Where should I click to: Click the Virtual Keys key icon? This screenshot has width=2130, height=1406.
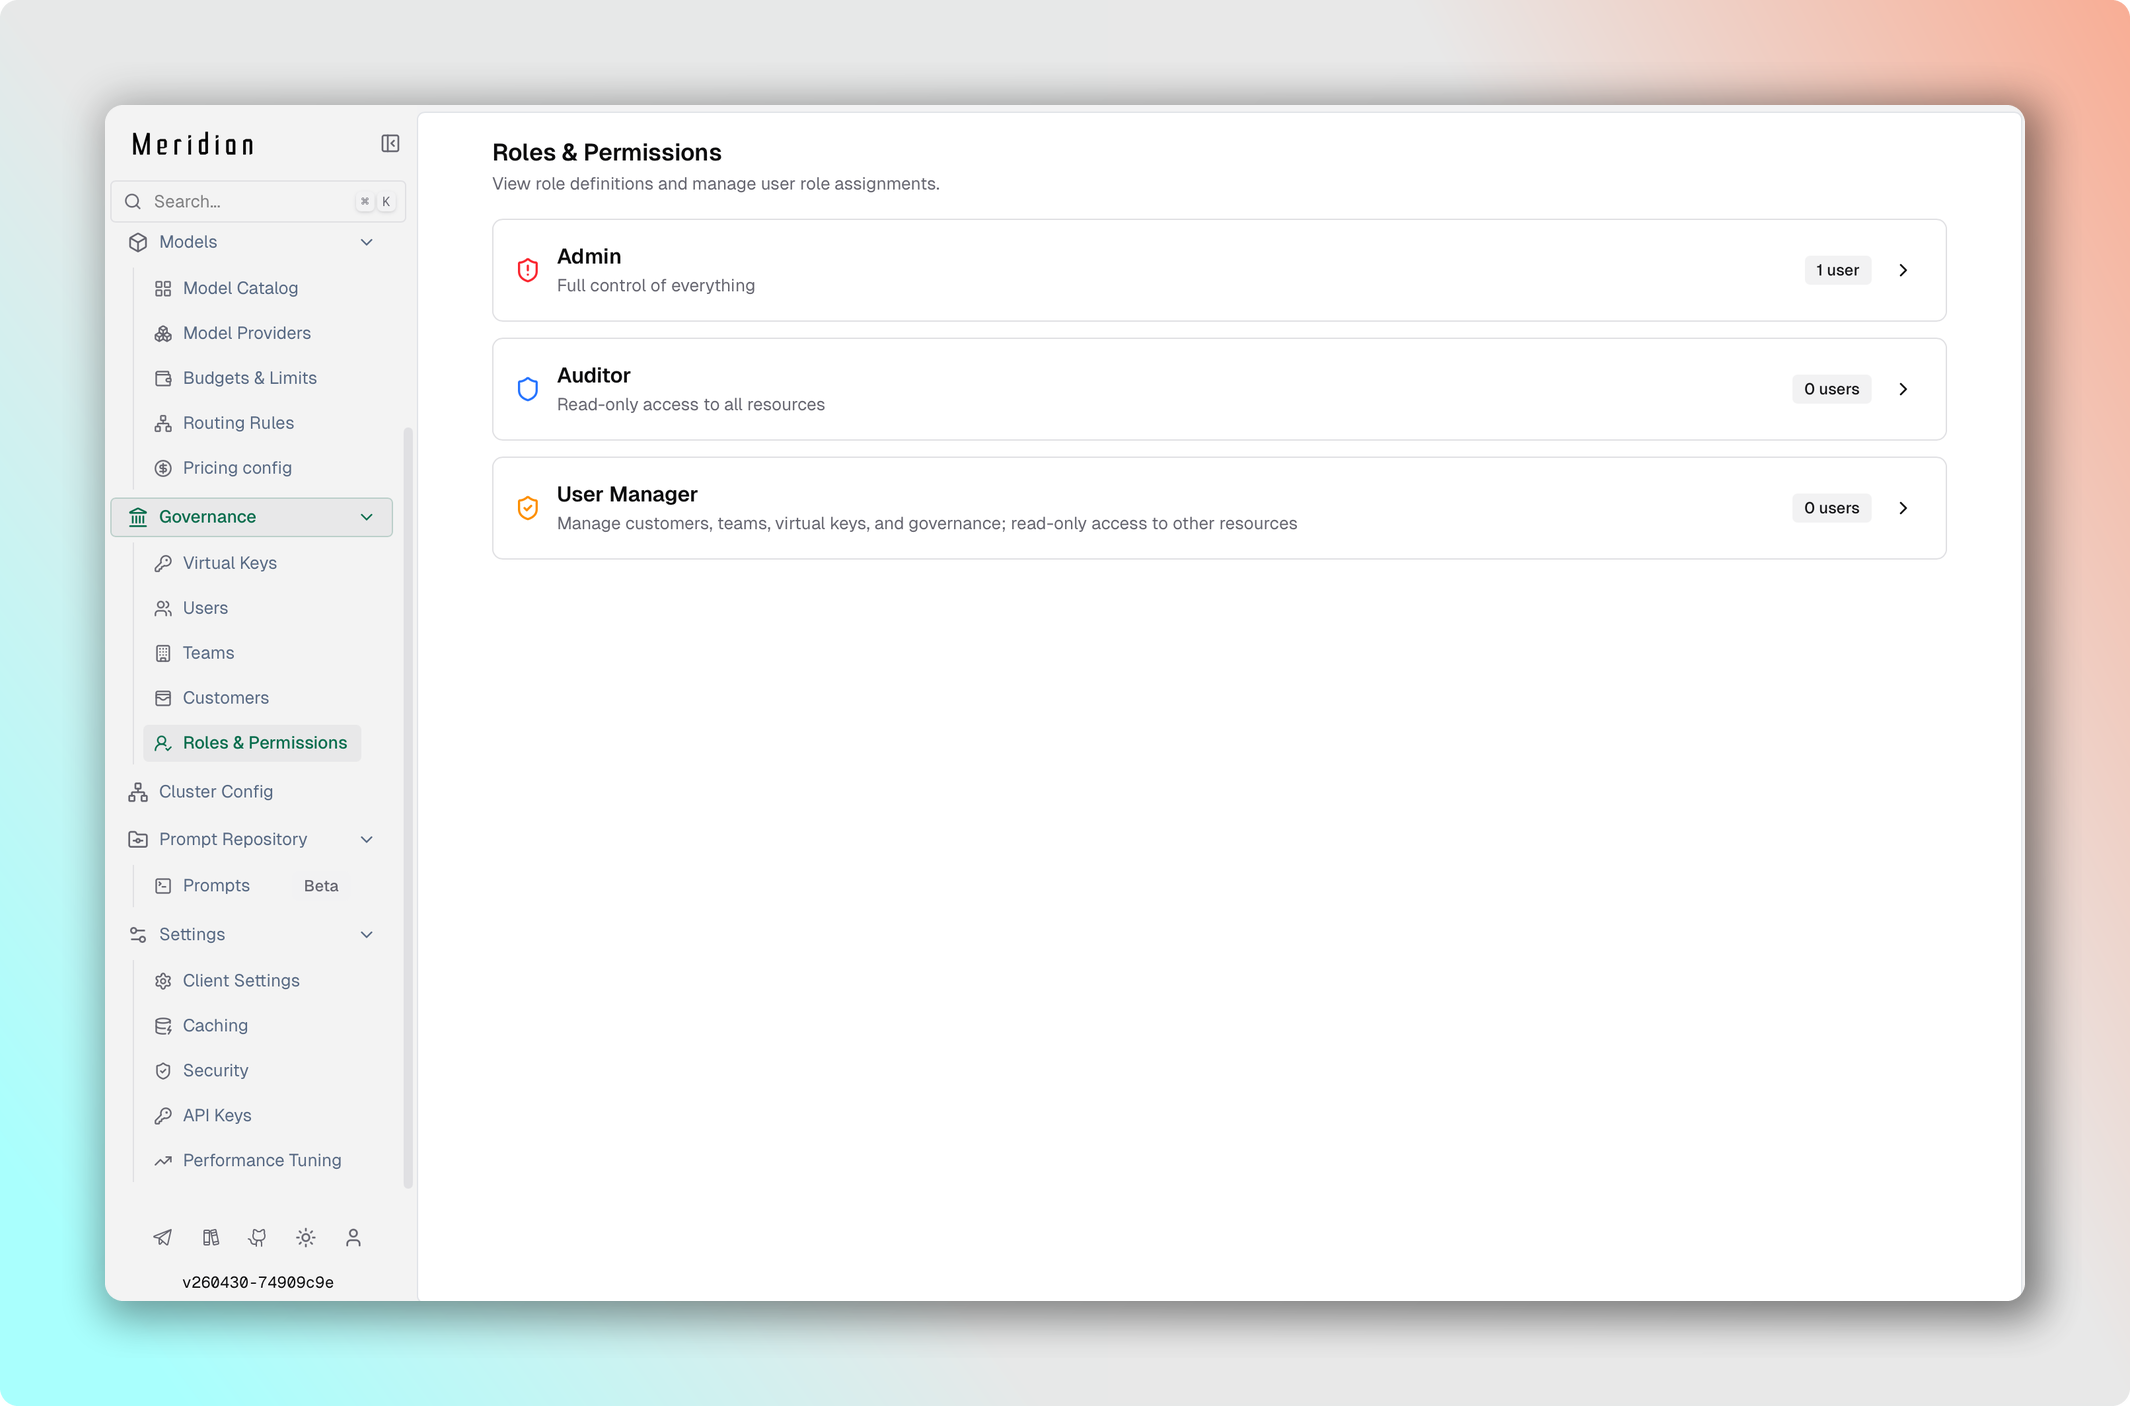[163, 564]
